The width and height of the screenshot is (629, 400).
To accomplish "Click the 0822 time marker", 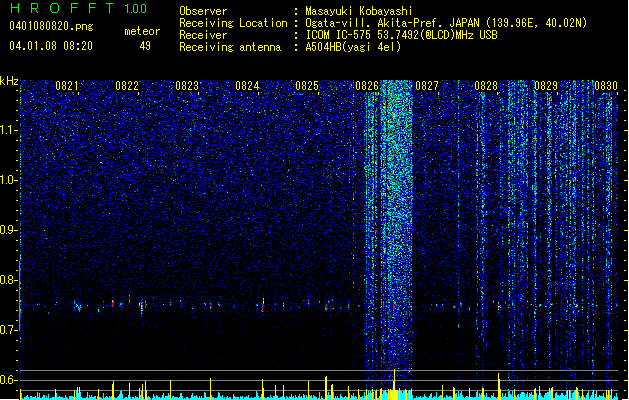I will coord(127,86).
